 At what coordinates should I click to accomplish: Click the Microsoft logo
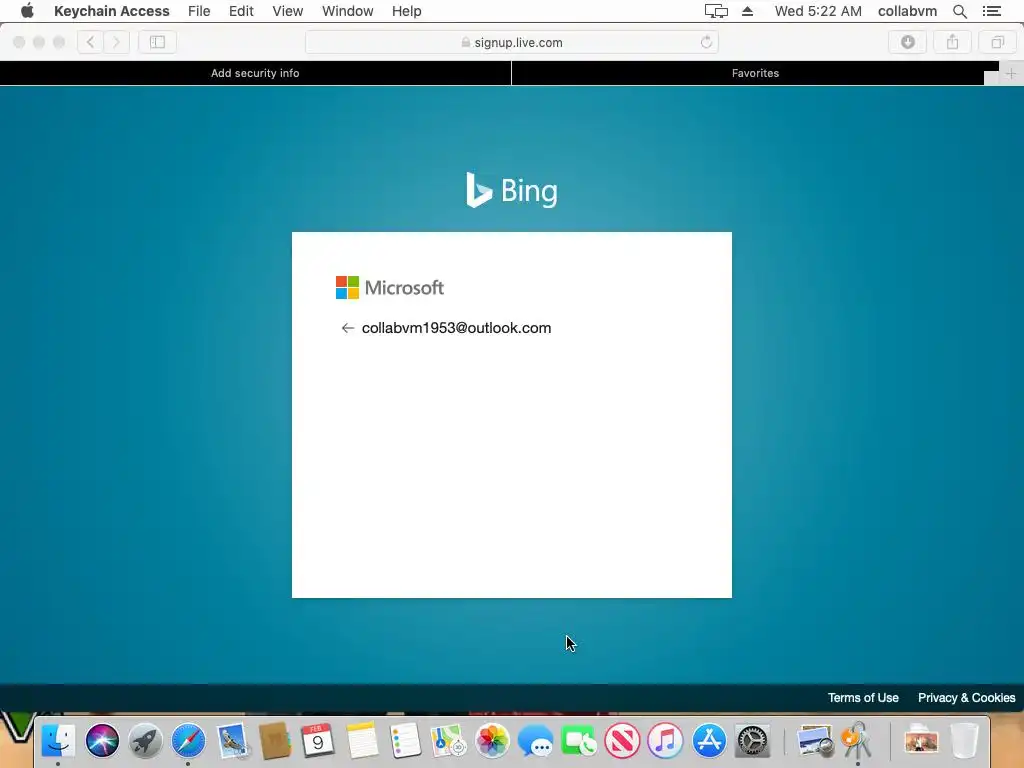click(390, 287)
